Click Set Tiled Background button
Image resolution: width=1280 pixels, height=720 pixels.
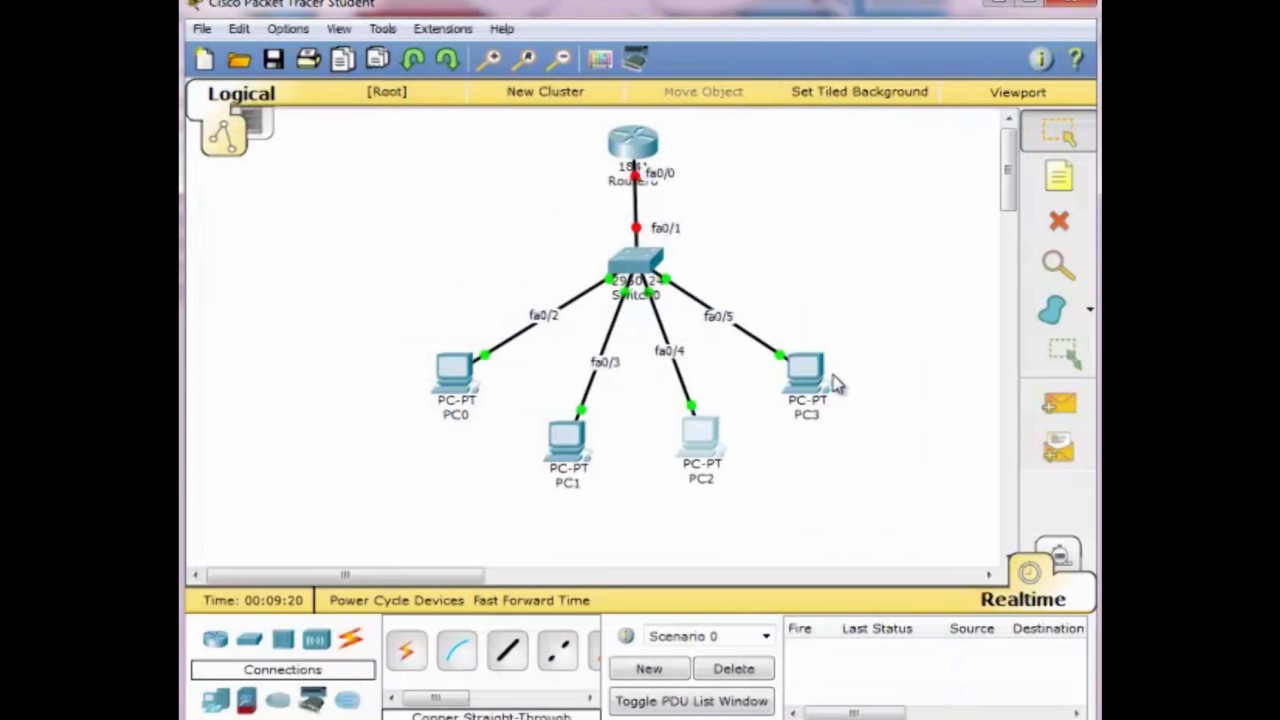pos(860,91)
